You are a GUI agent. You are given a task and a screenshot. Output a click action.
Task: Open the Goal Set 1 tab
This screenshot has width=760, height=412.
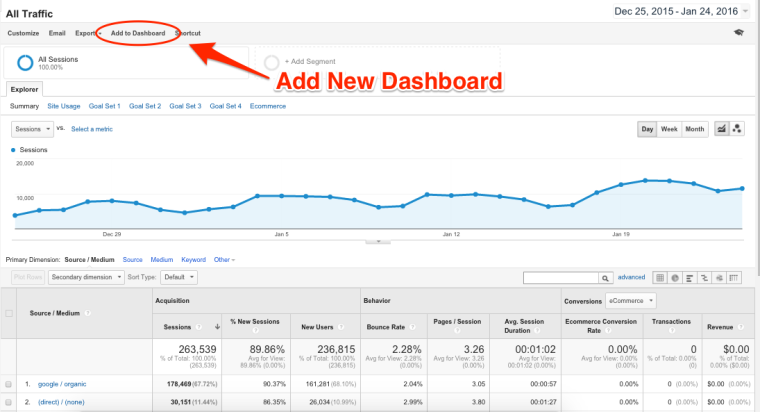(x=104, y=105)
